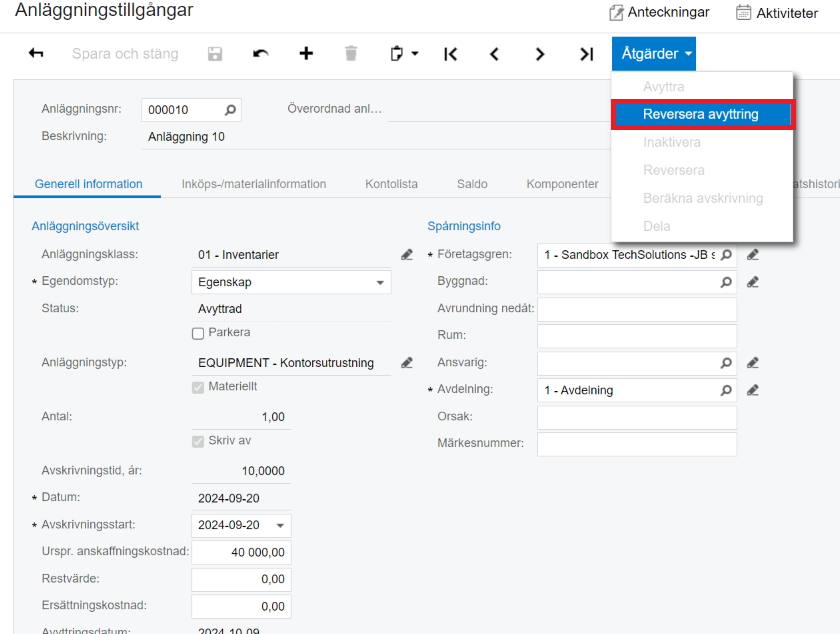This screenshot has width=840, height=634.
Task: Click search icon in Ansvarig field
Action: (726, 363)
